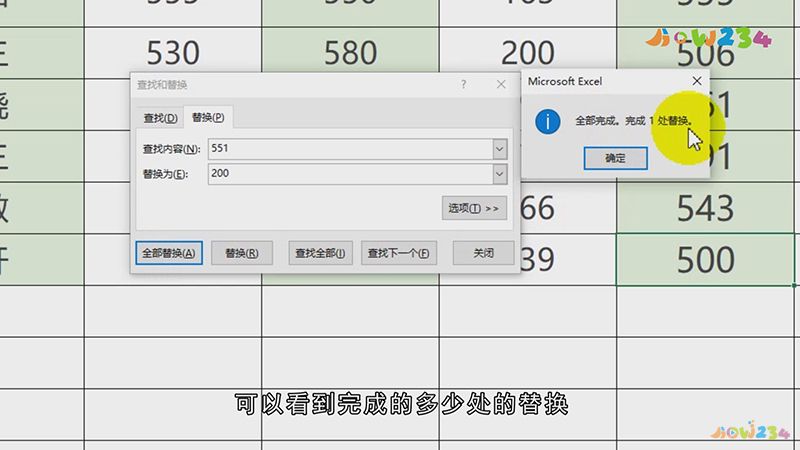Click the 确定 button in the Microsoft Excel dialog
The image size is (800, 450).
click(x=615, y=158)
